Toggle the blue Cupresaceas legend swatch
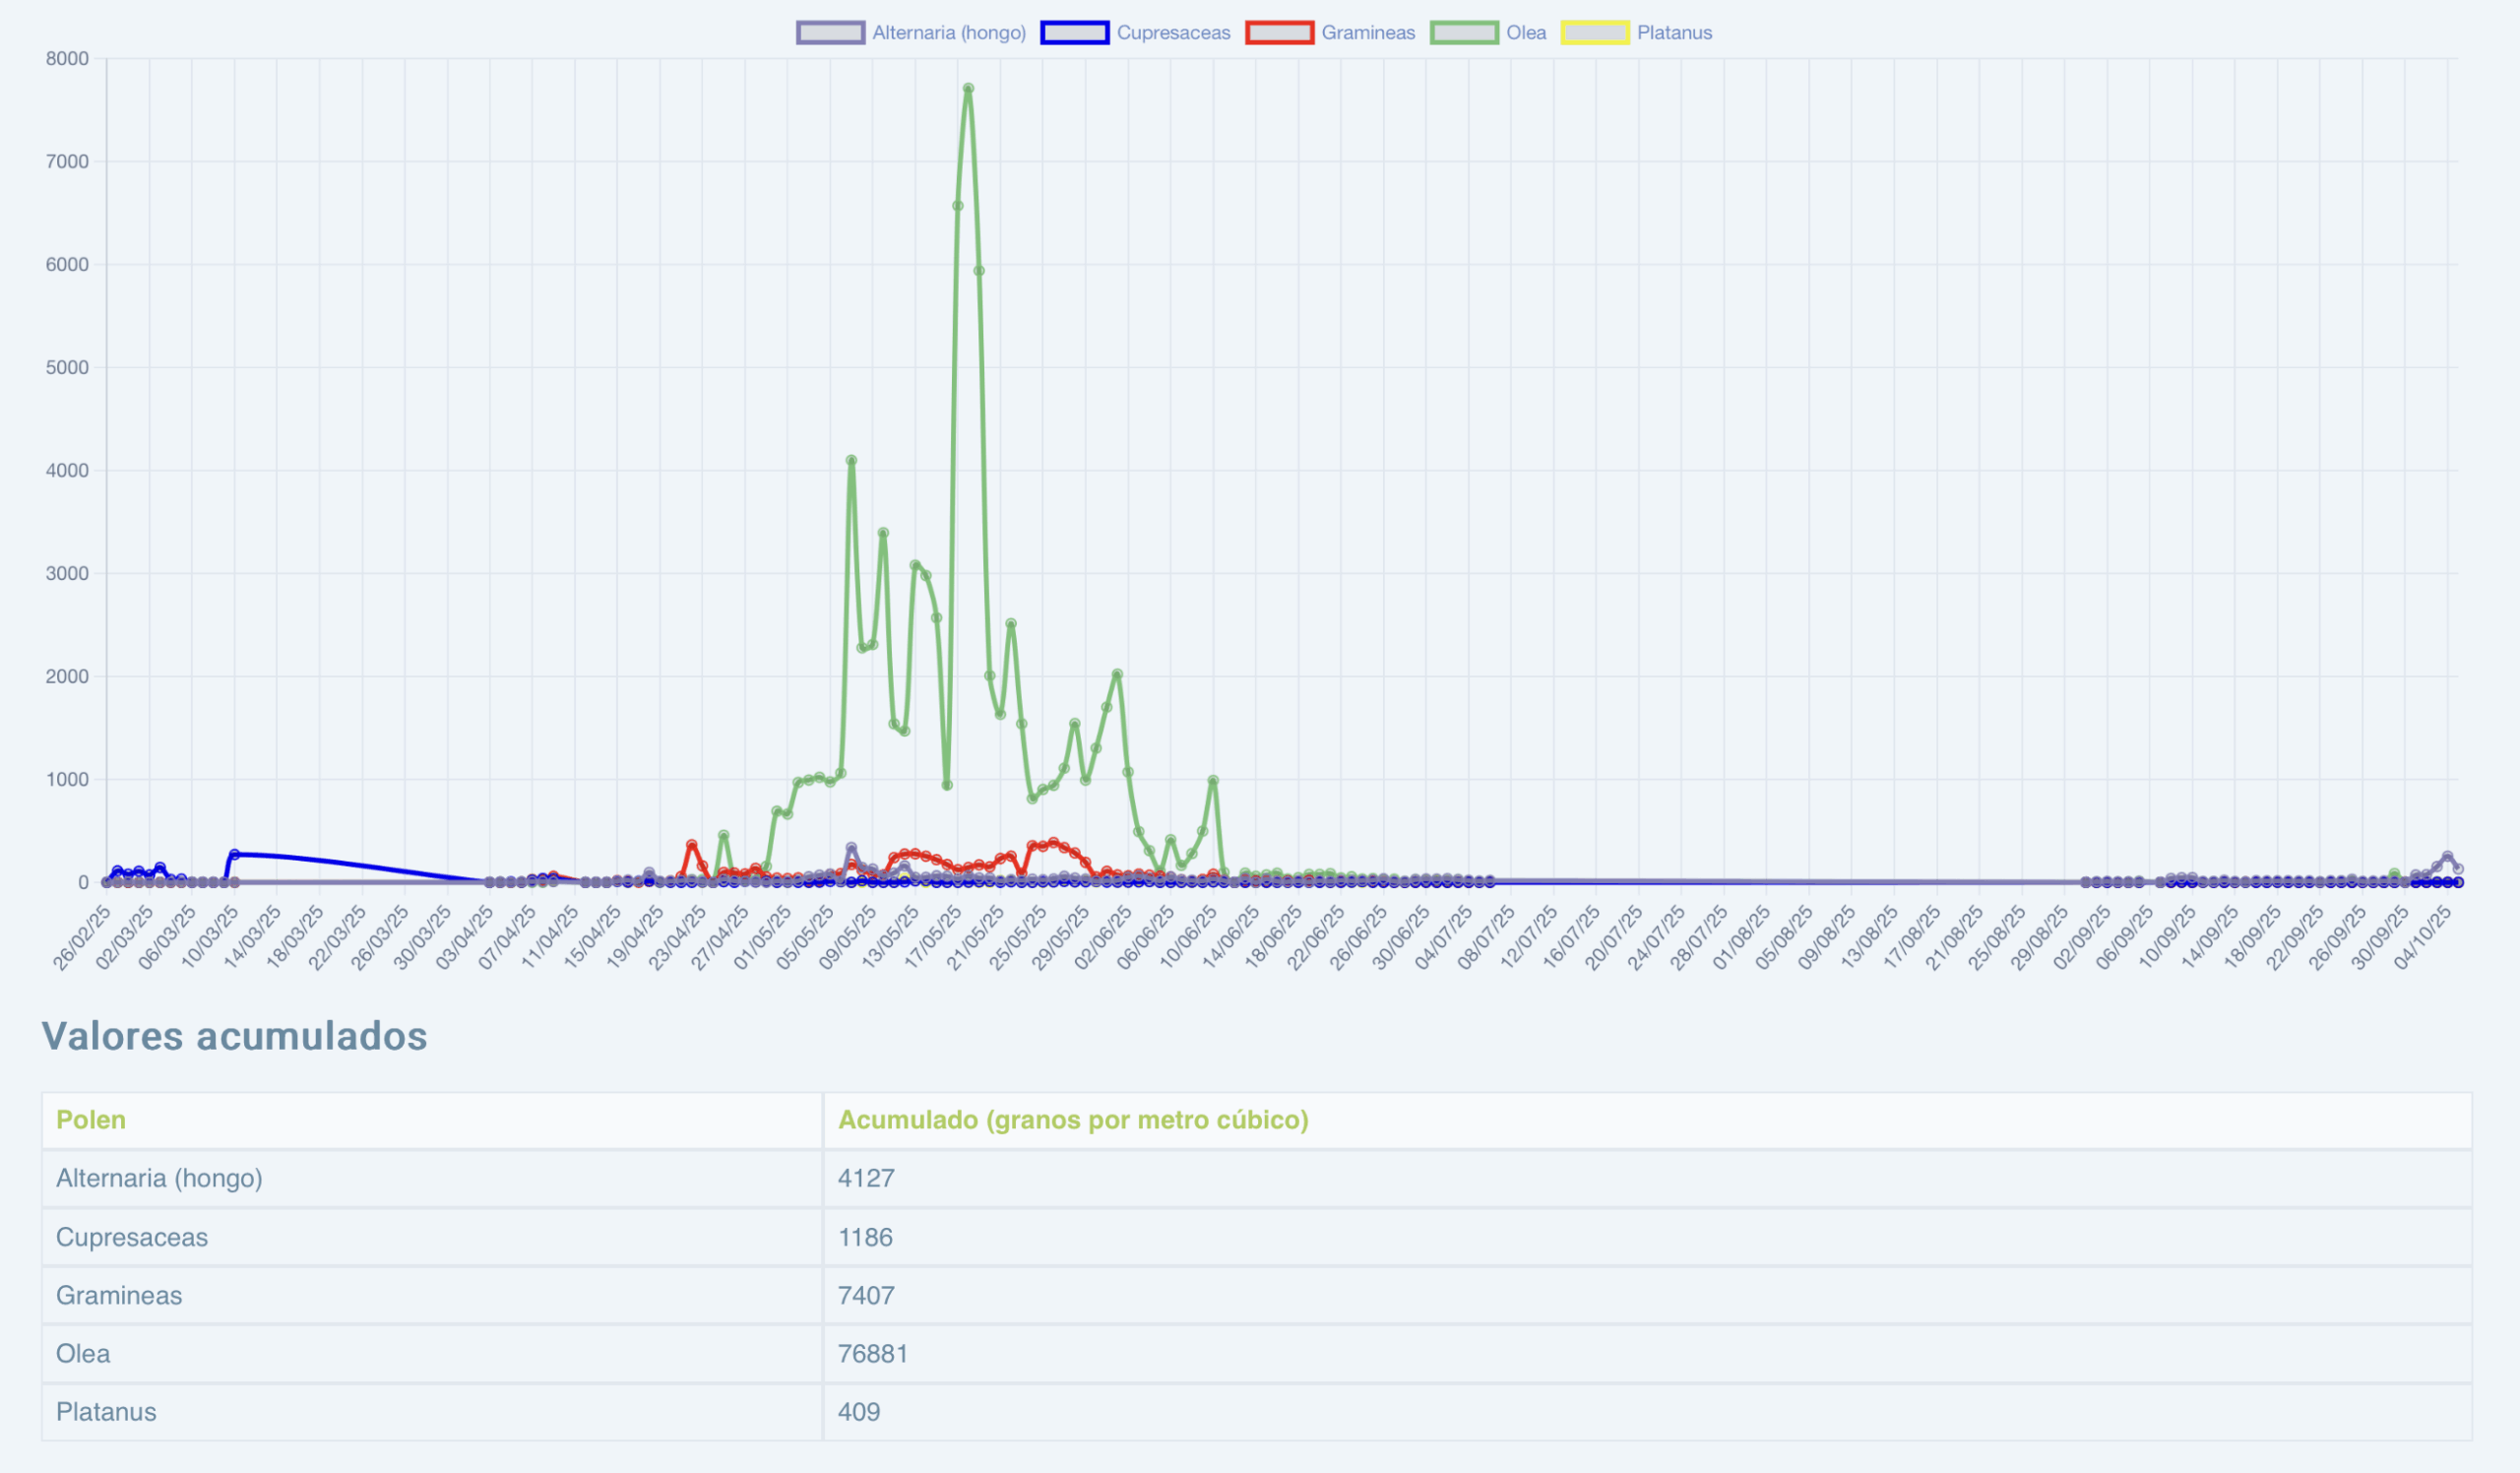Image resolution: width=2520 pixels, height=1473 pixels. 1074,33
